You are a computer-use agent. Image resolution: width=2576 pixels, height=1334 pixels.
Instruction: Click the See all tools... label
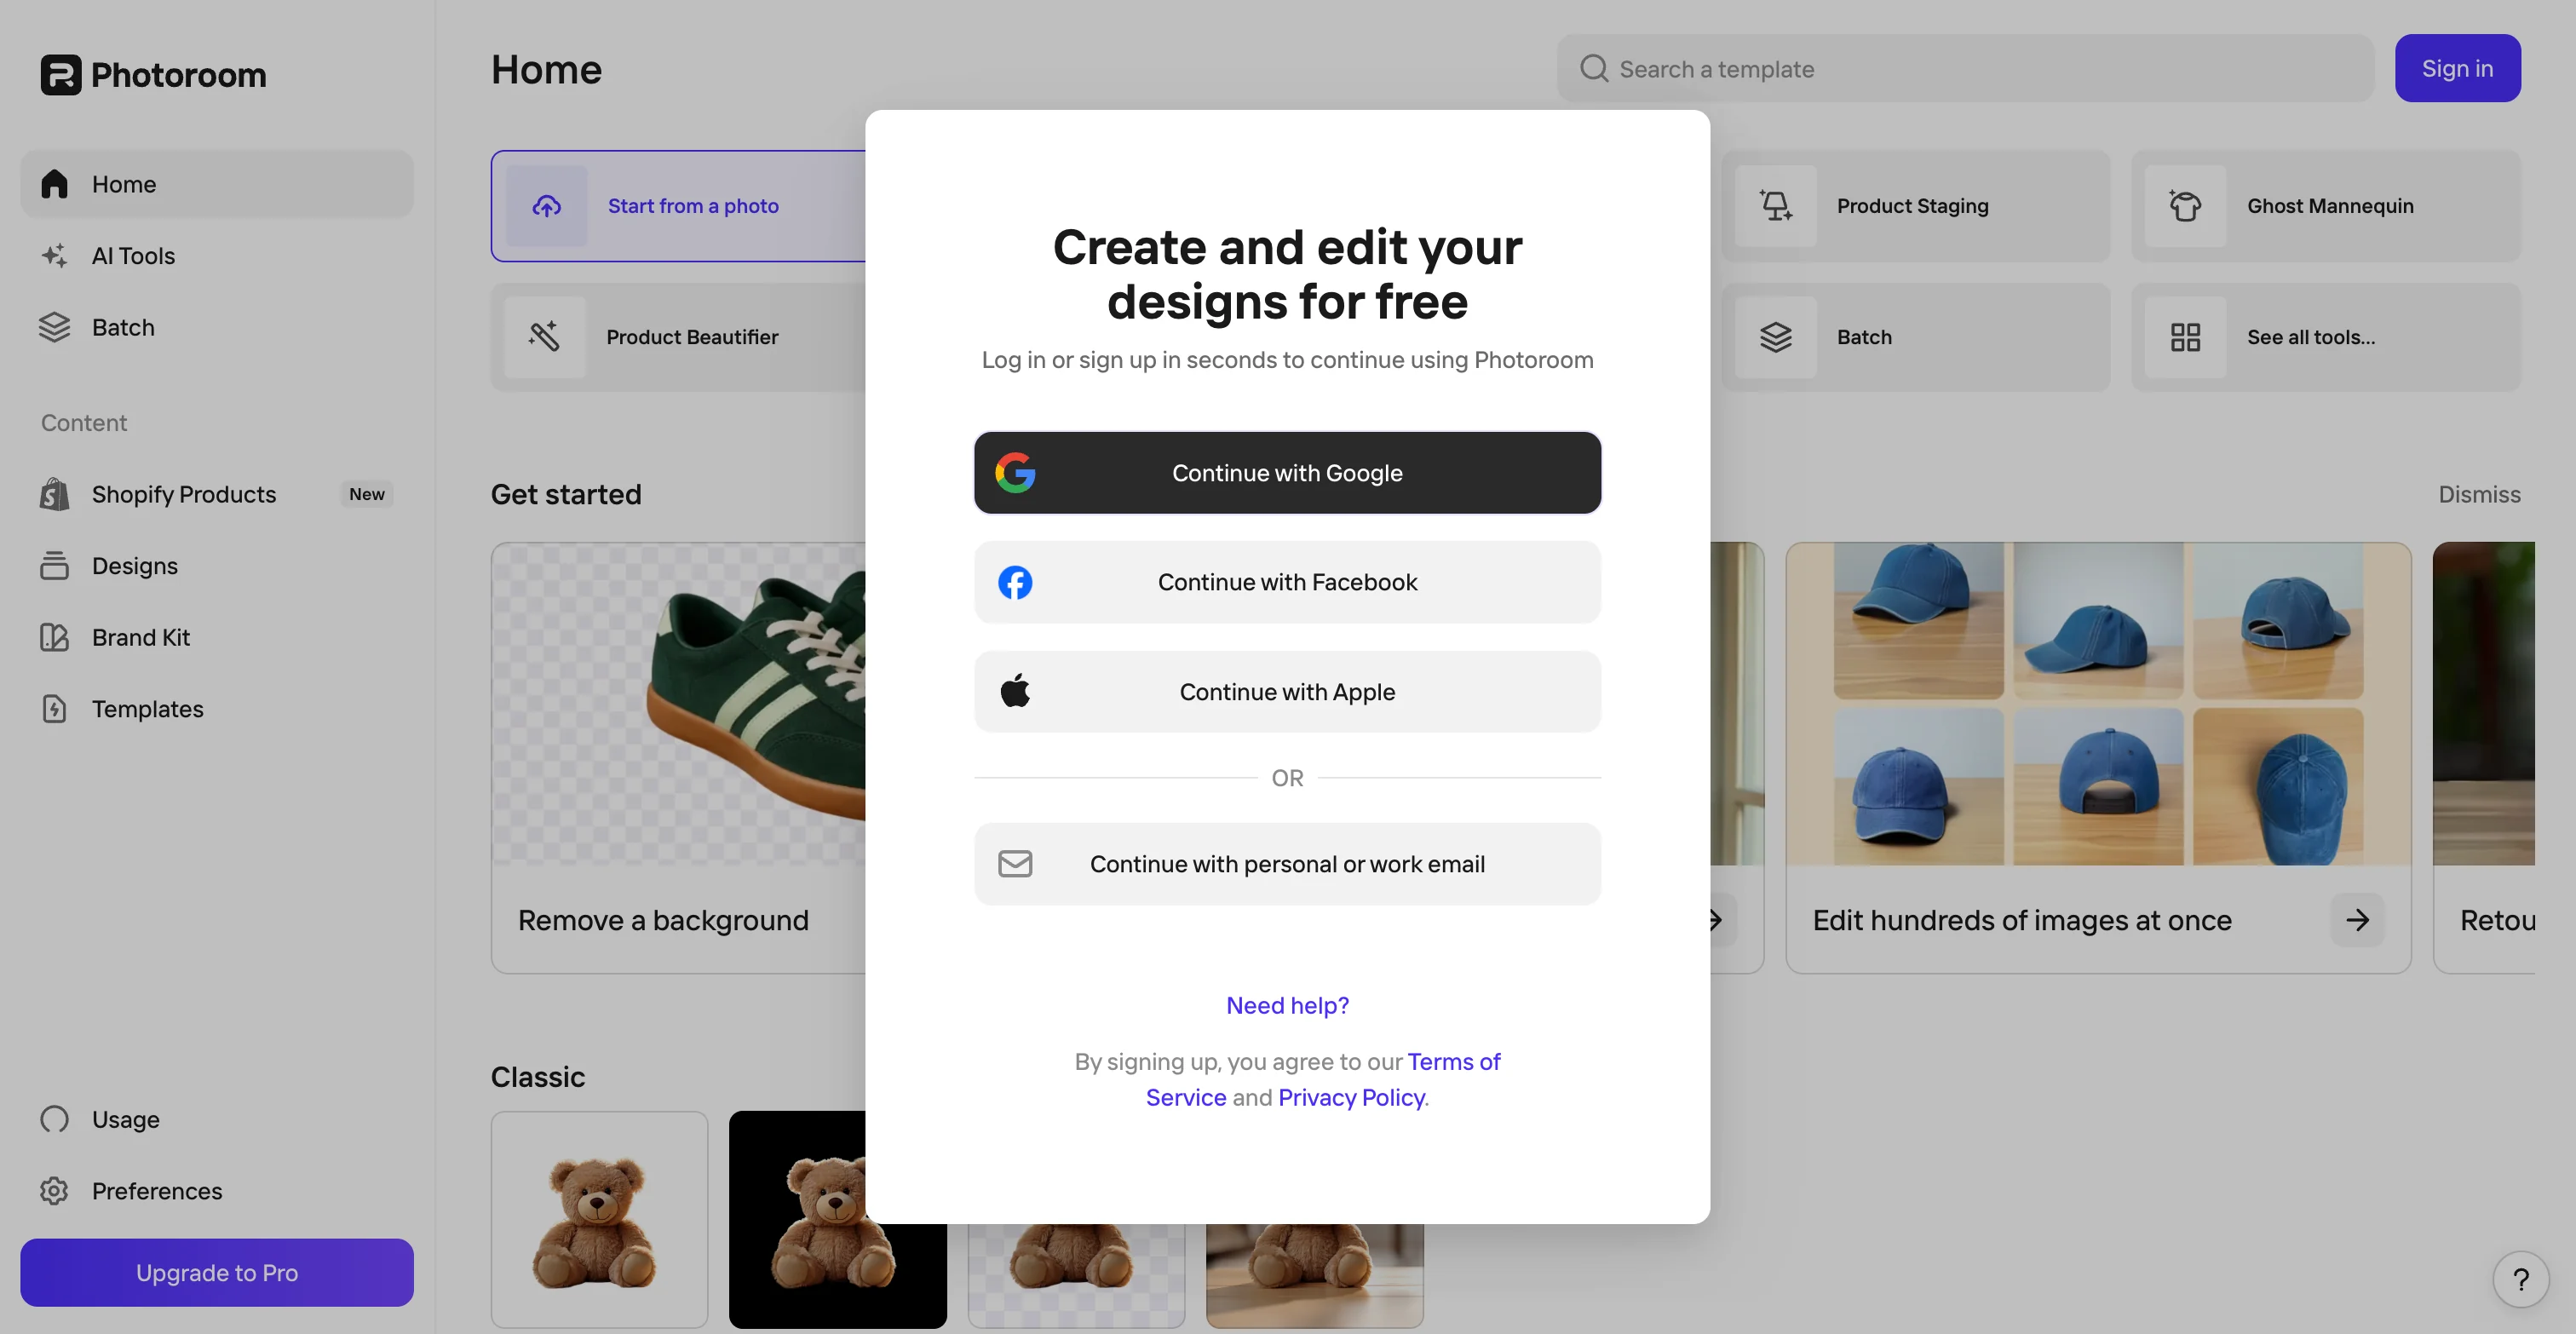(2311, 337)
